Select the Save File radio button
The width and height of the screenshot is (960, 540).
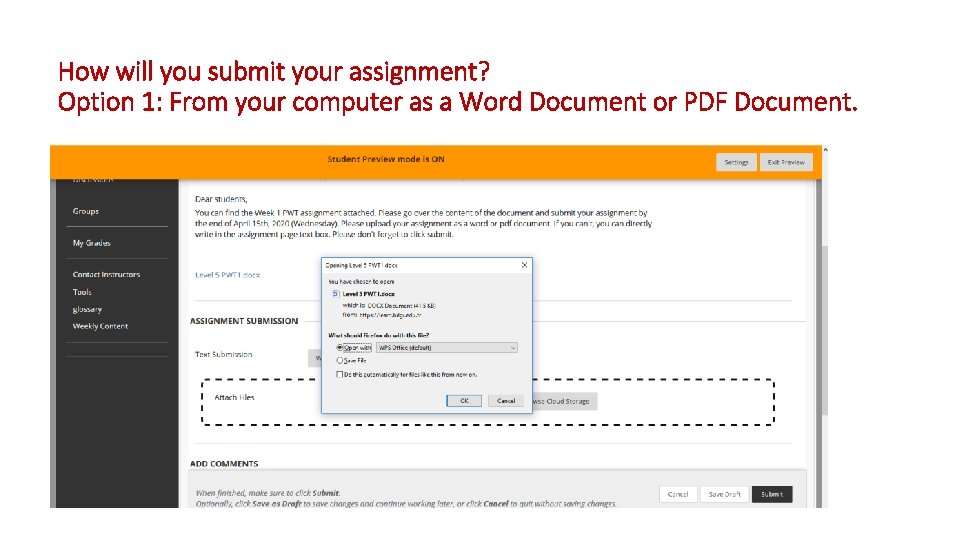[339, 361]
